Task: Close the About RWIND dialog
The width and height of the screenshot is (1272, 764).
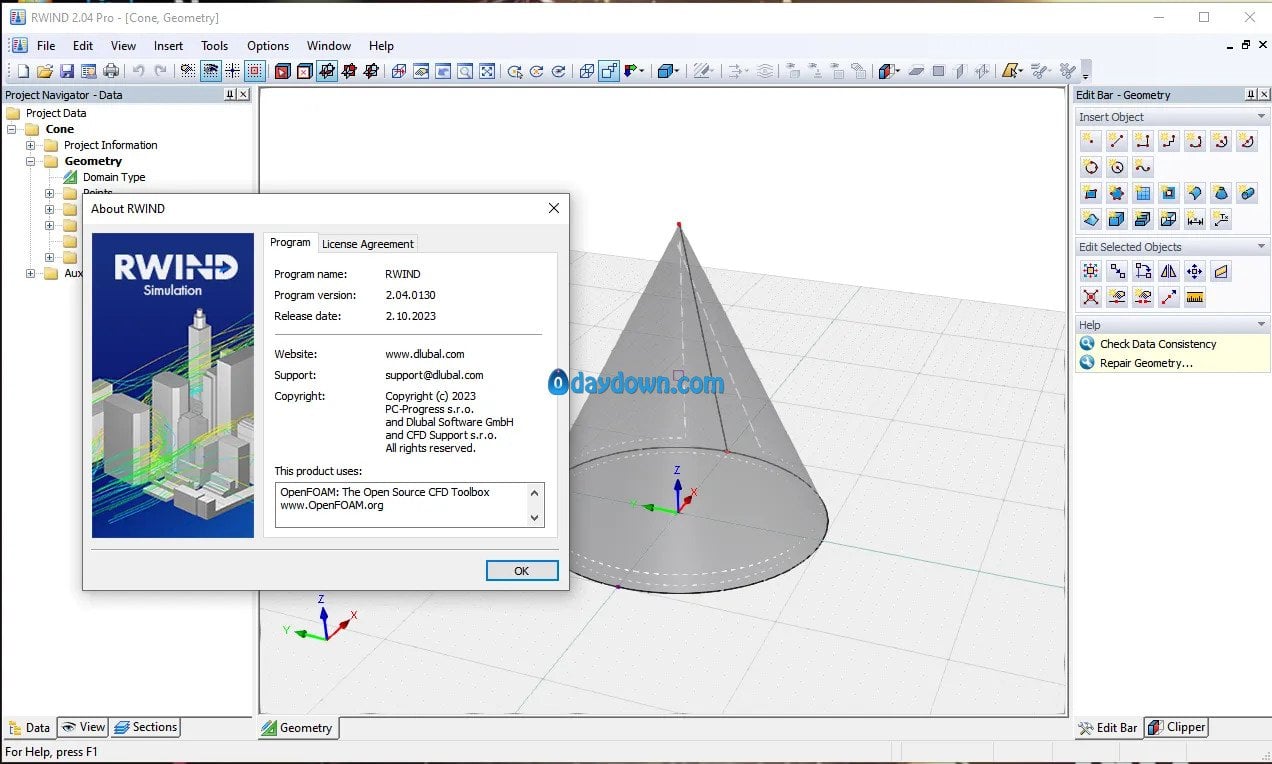Action: coord(554,208)
